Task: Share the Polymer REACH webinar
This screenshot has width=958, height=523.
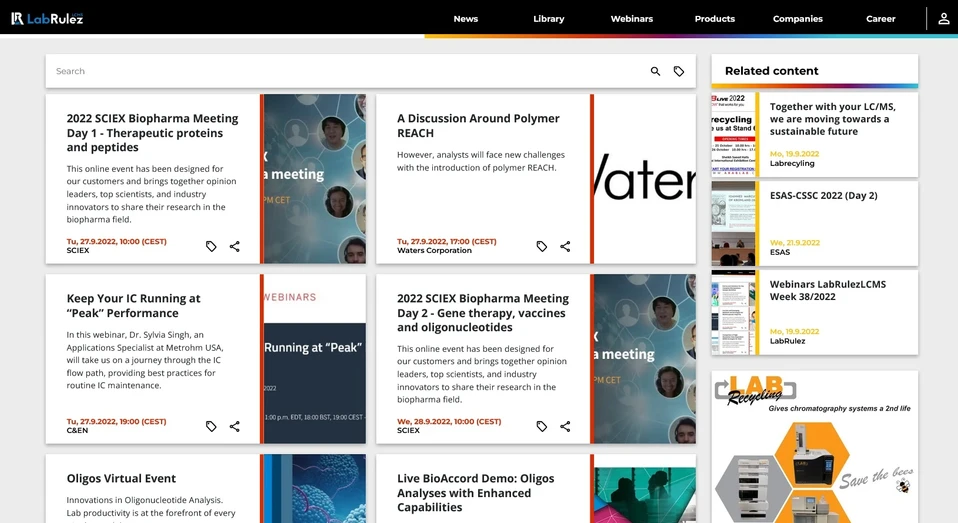Action: (565, 246)
